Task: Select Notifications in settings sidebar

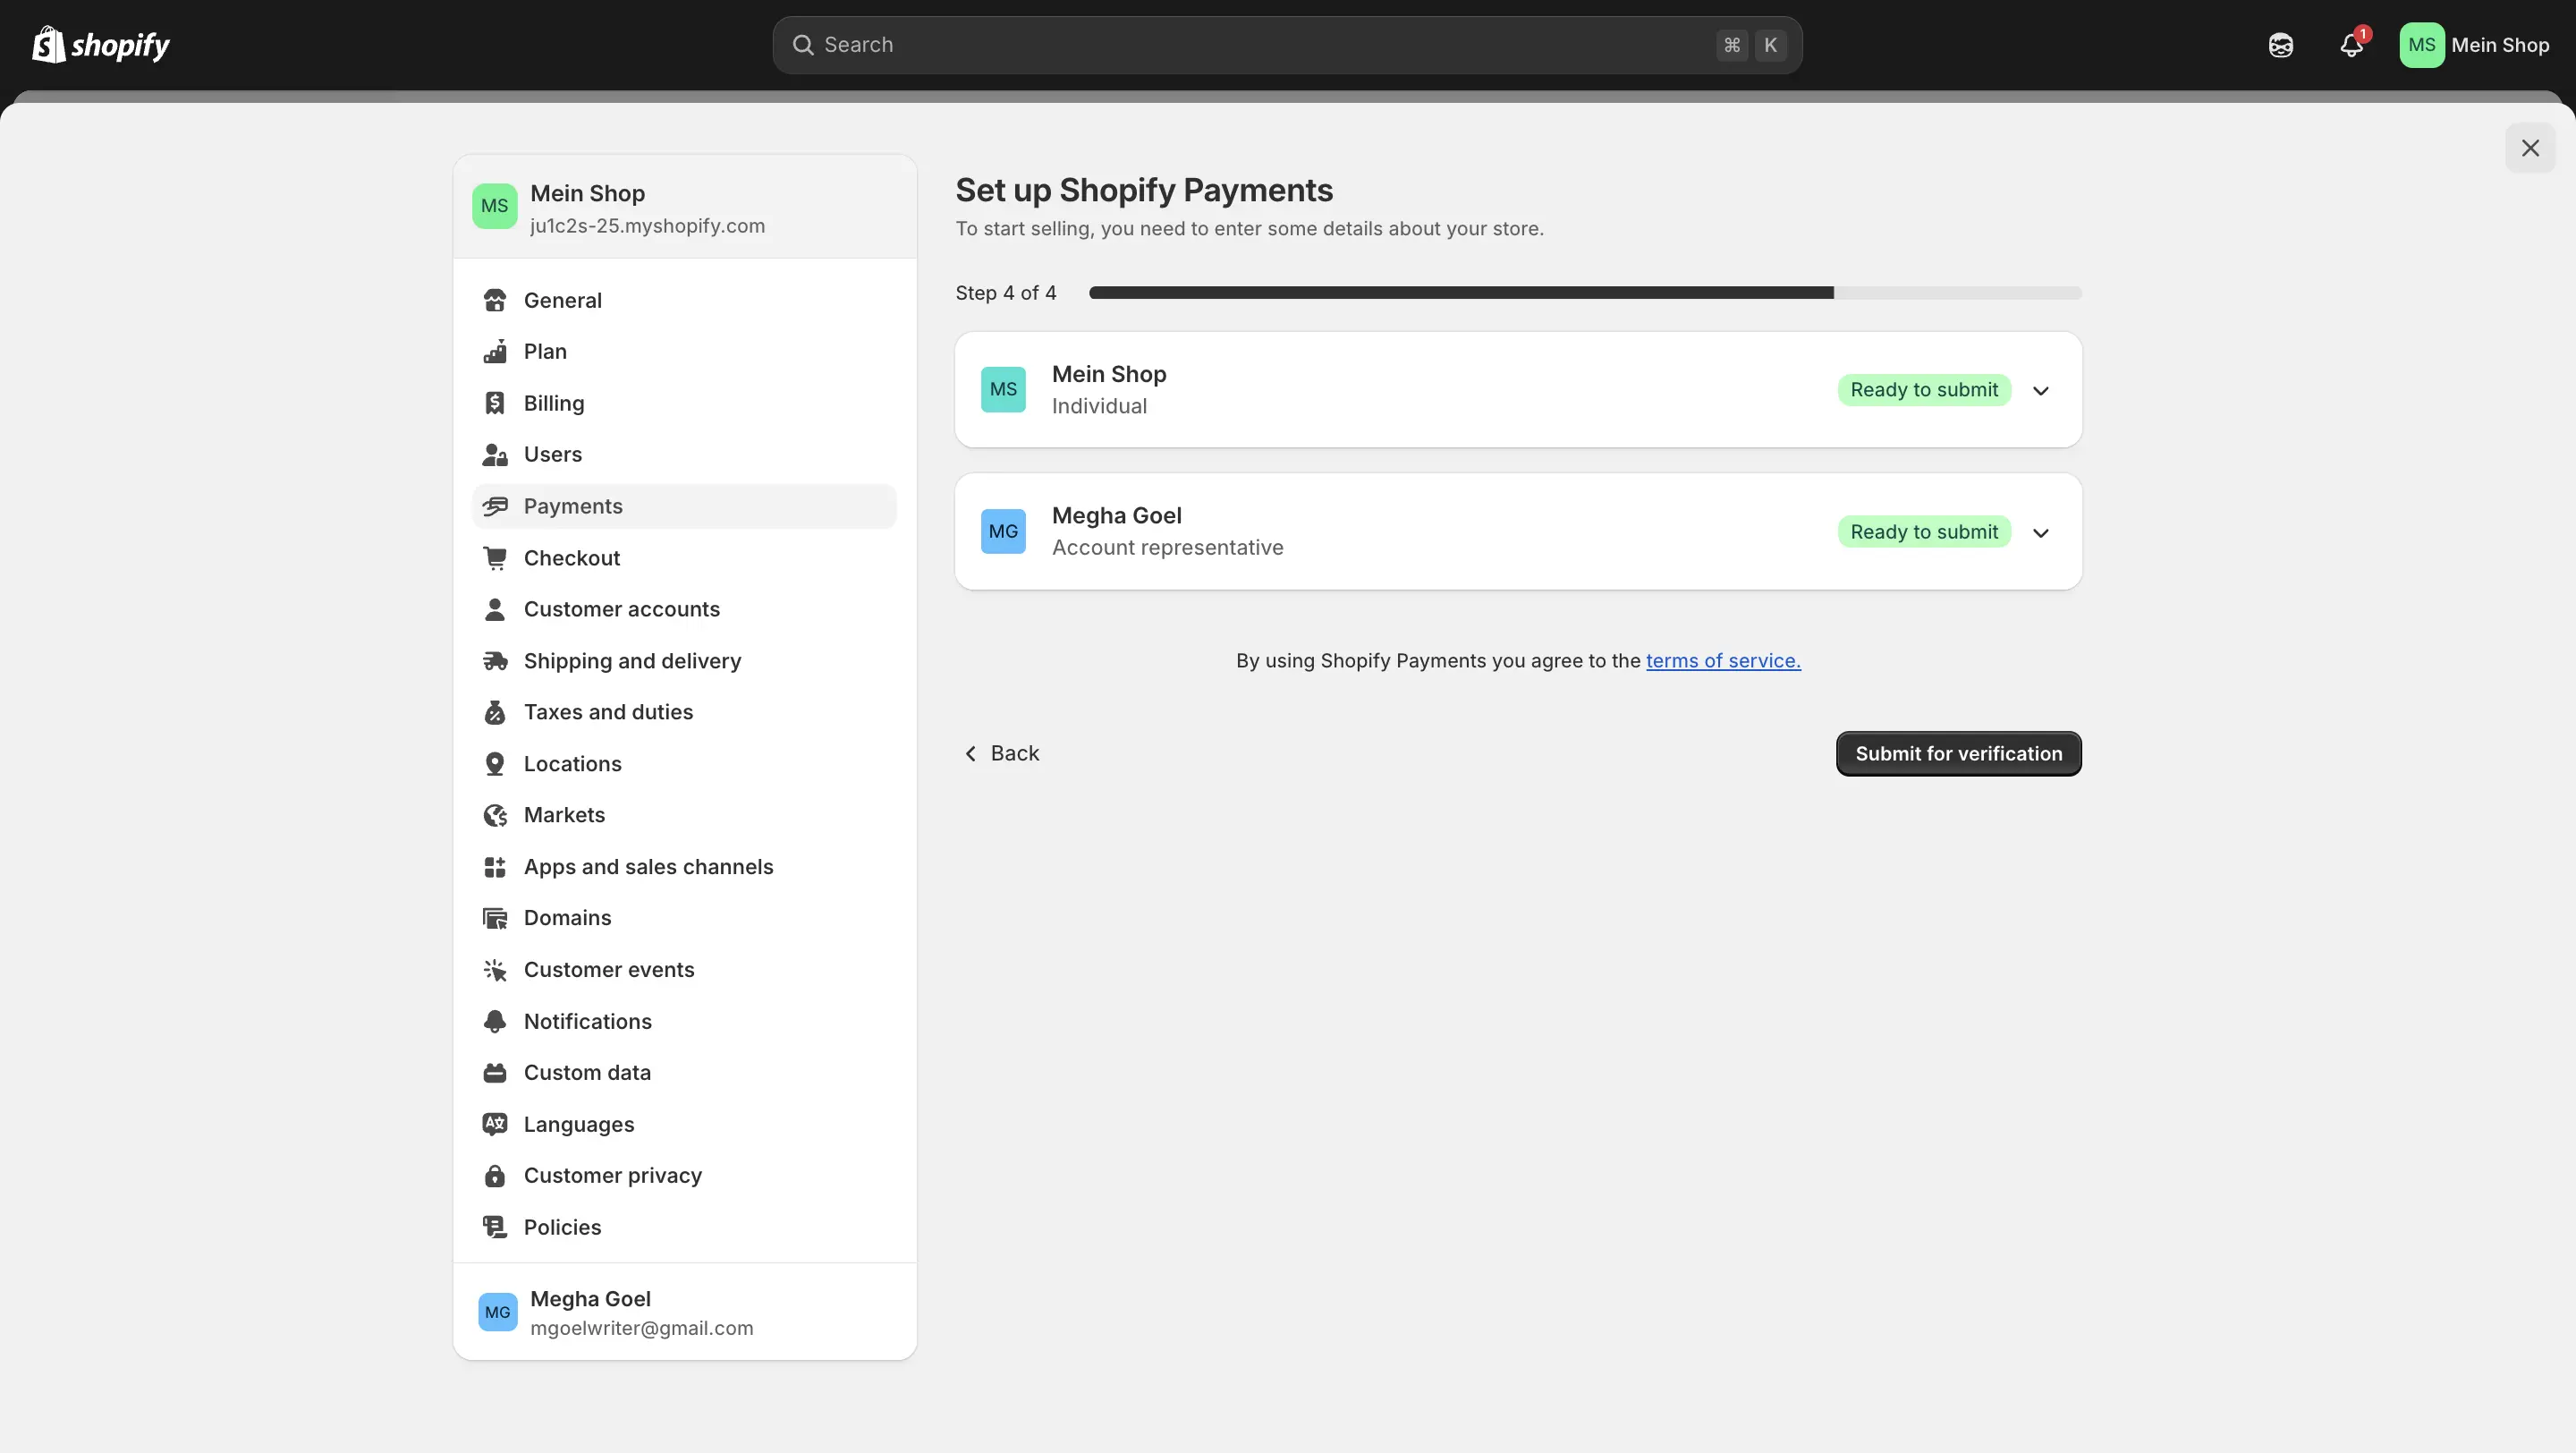Action: 587,1021
